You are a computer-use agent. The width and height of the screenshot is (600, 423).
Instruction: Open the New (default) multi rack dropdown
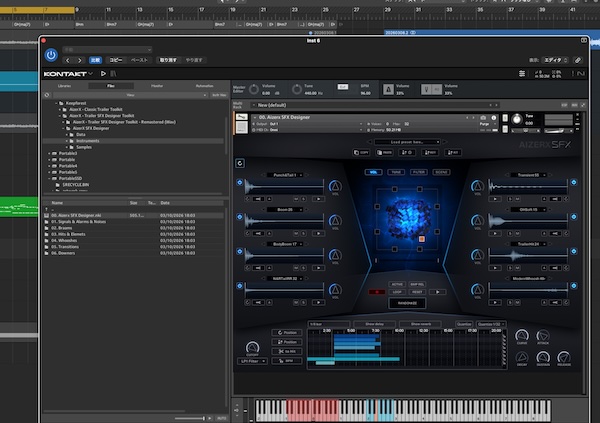[375, 105]
